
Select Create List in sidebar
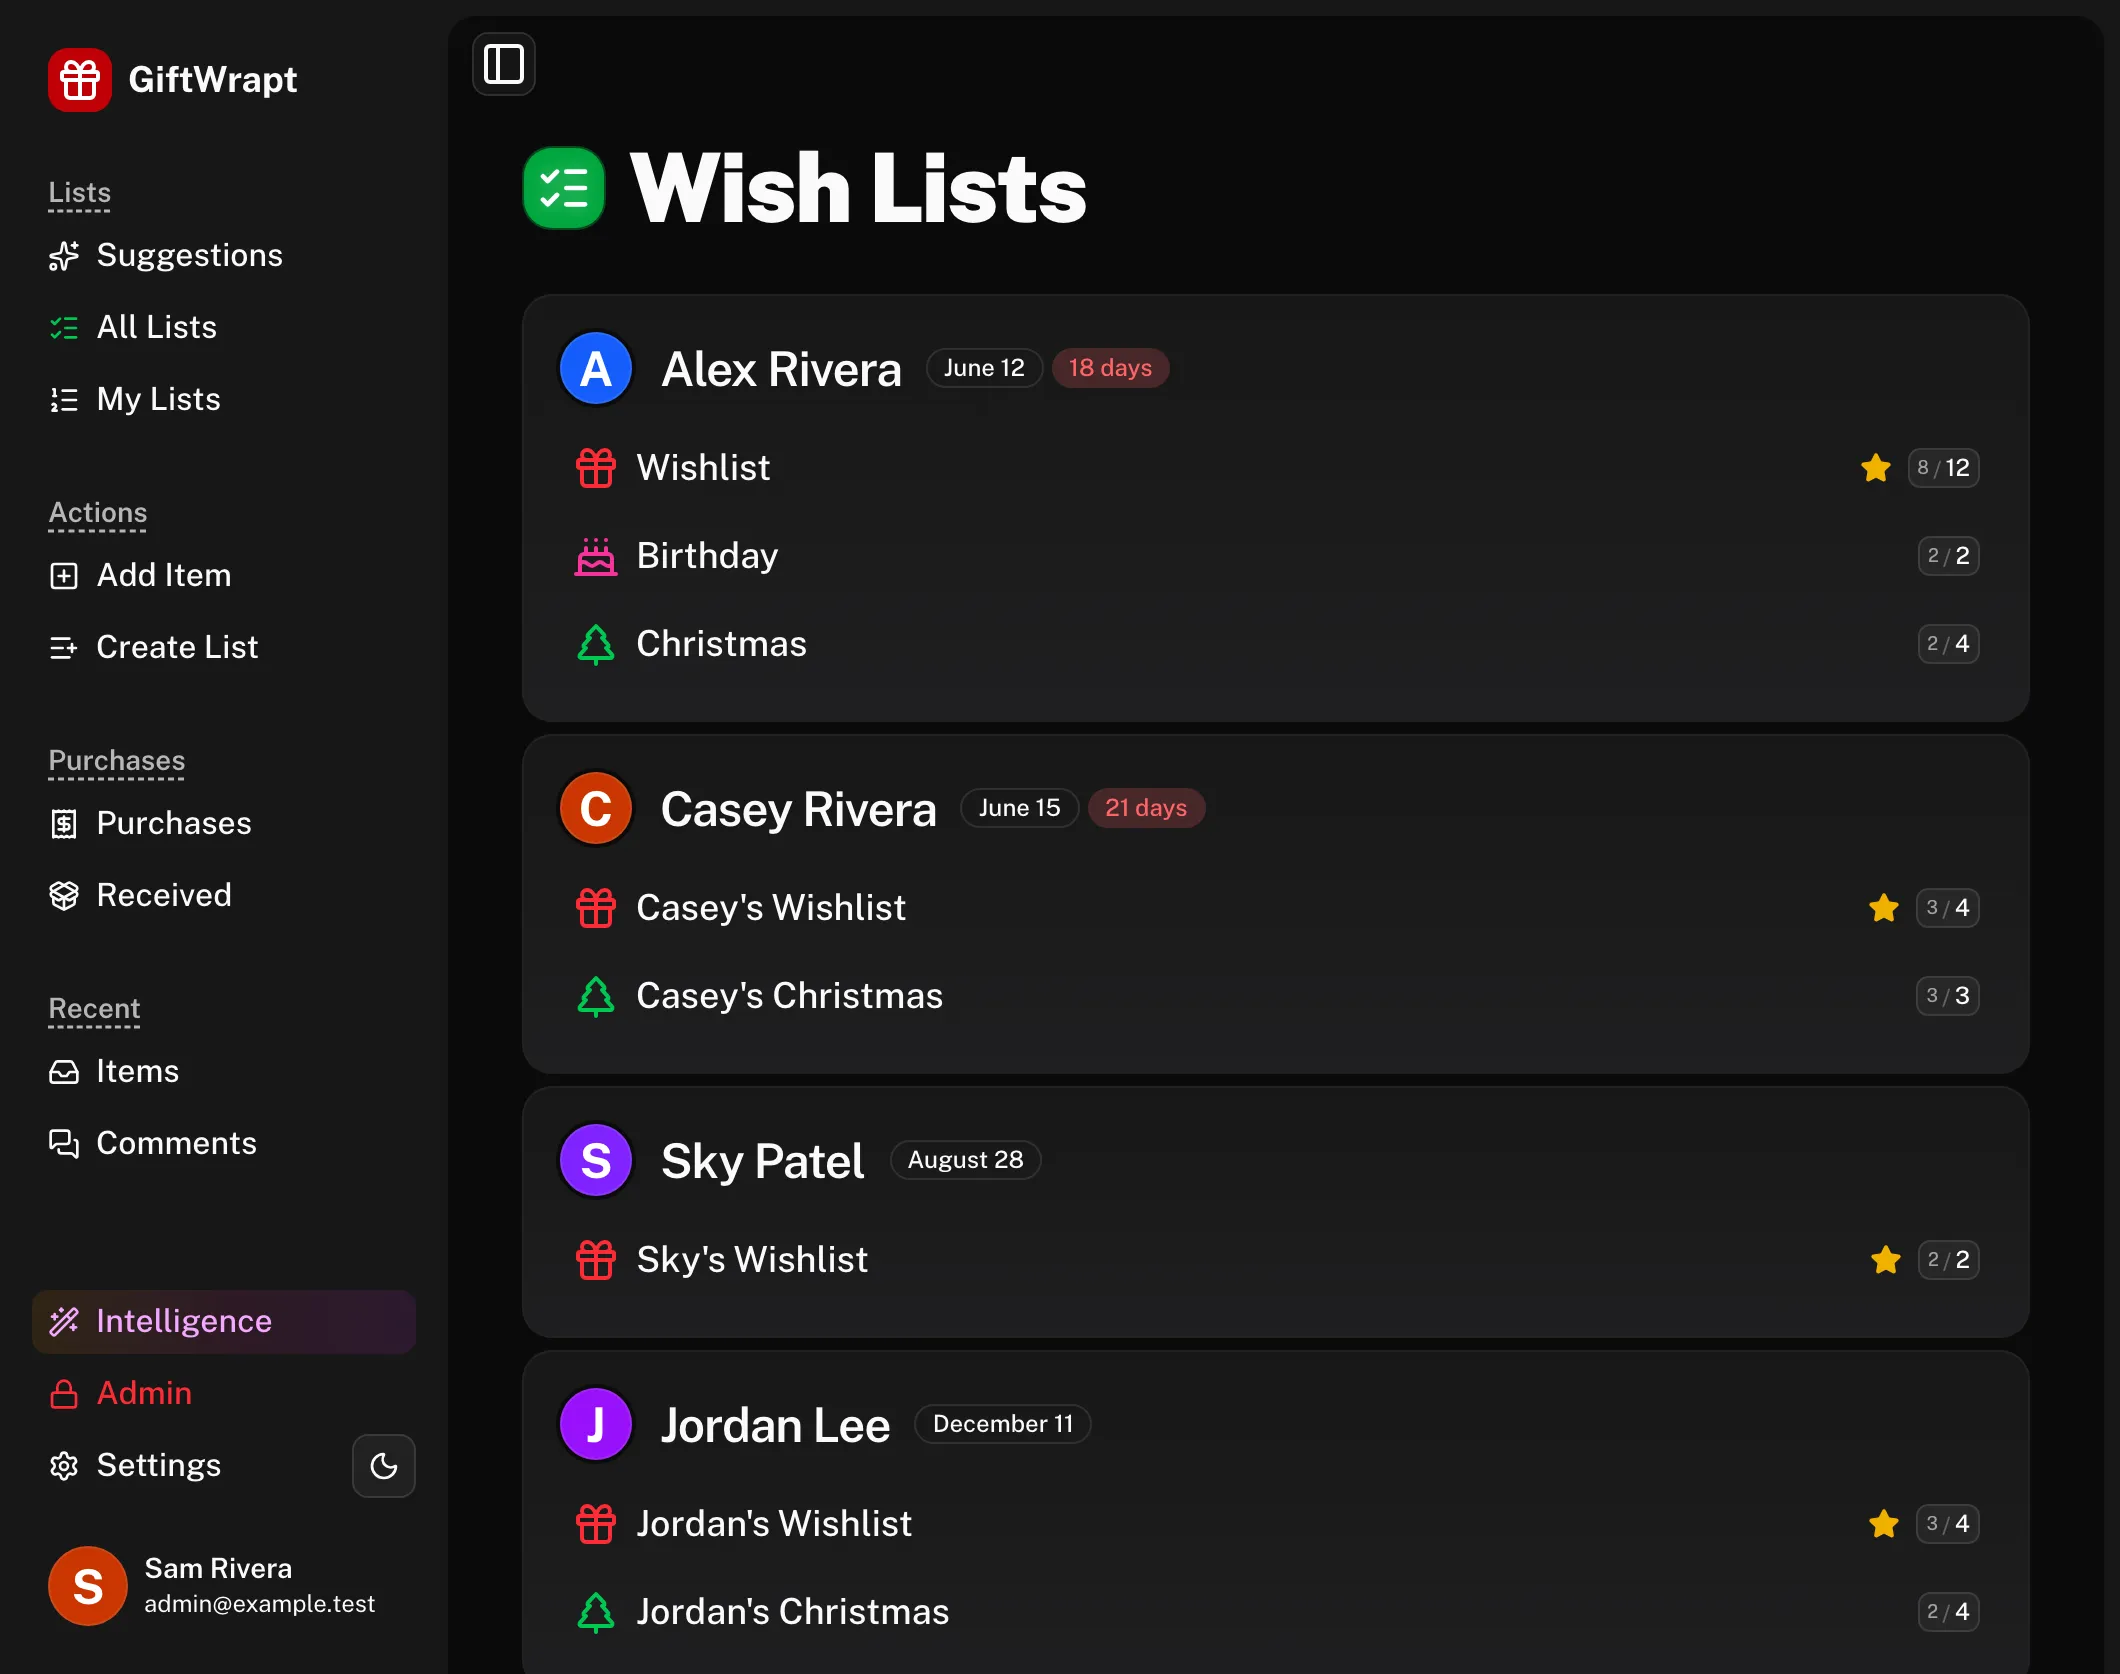click(x=224, y=647)
